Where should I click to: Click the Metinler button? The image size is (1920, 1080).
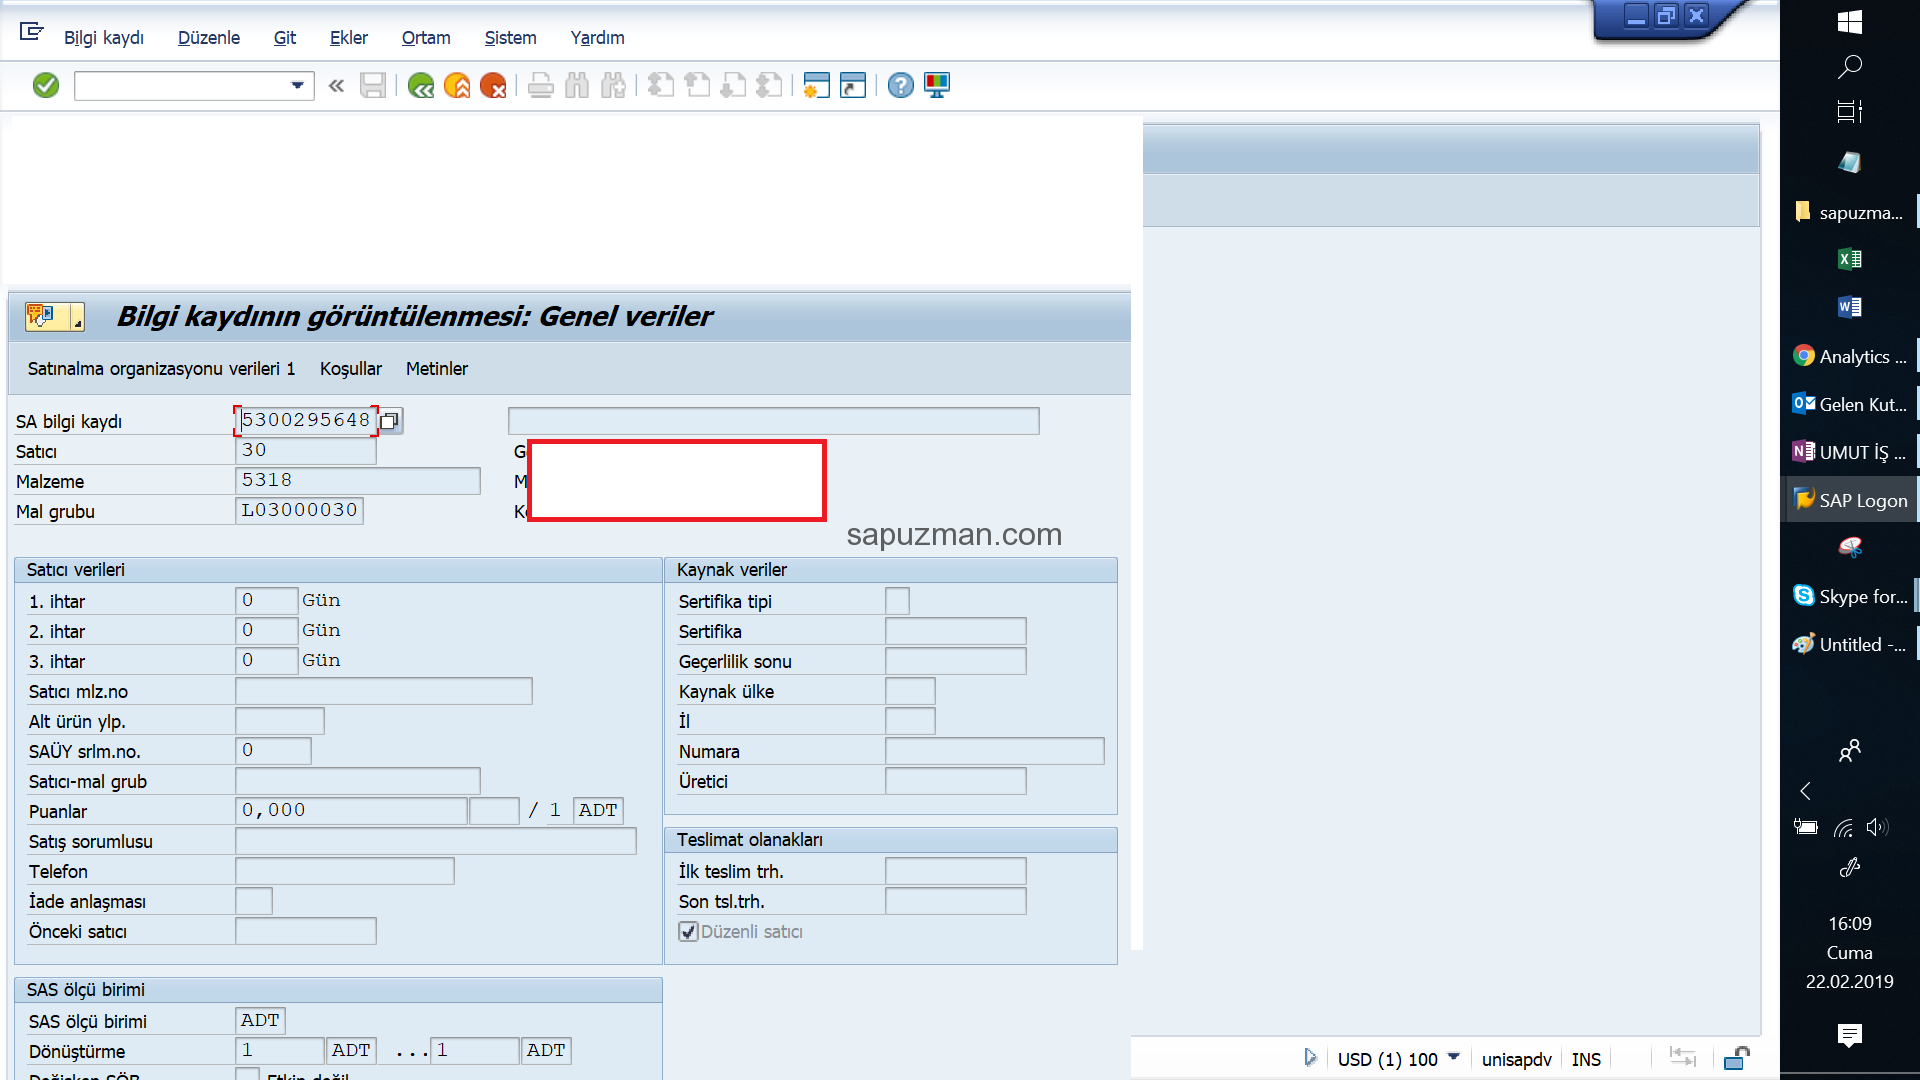tap(436, 368)
